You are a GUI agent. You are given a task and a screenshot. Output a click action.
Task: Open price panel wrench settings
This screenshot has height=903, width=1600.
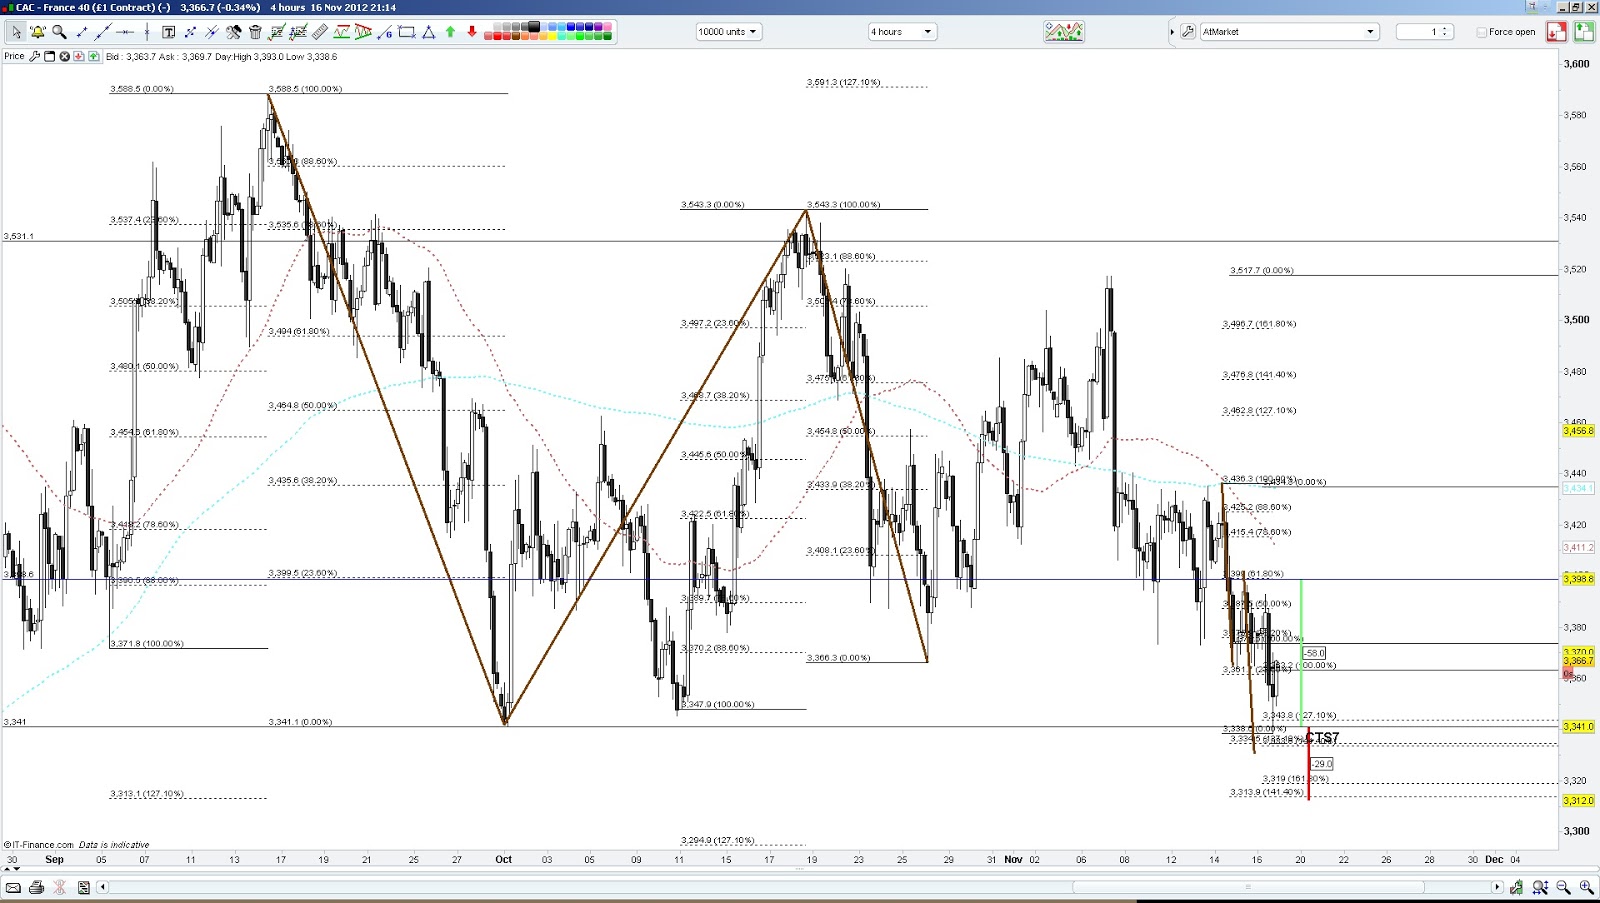[35, 56]
